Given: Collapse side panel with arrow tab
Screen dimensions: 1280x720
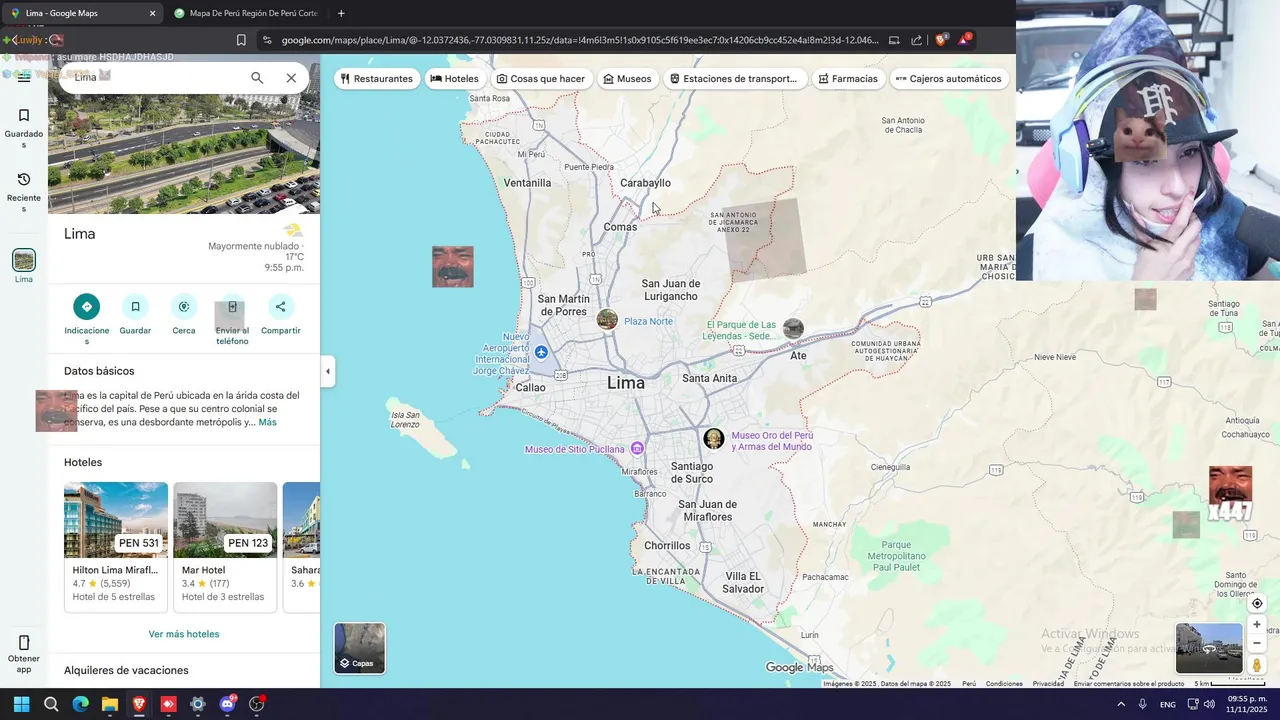Looking at the screenshot, I should (328, 371).
